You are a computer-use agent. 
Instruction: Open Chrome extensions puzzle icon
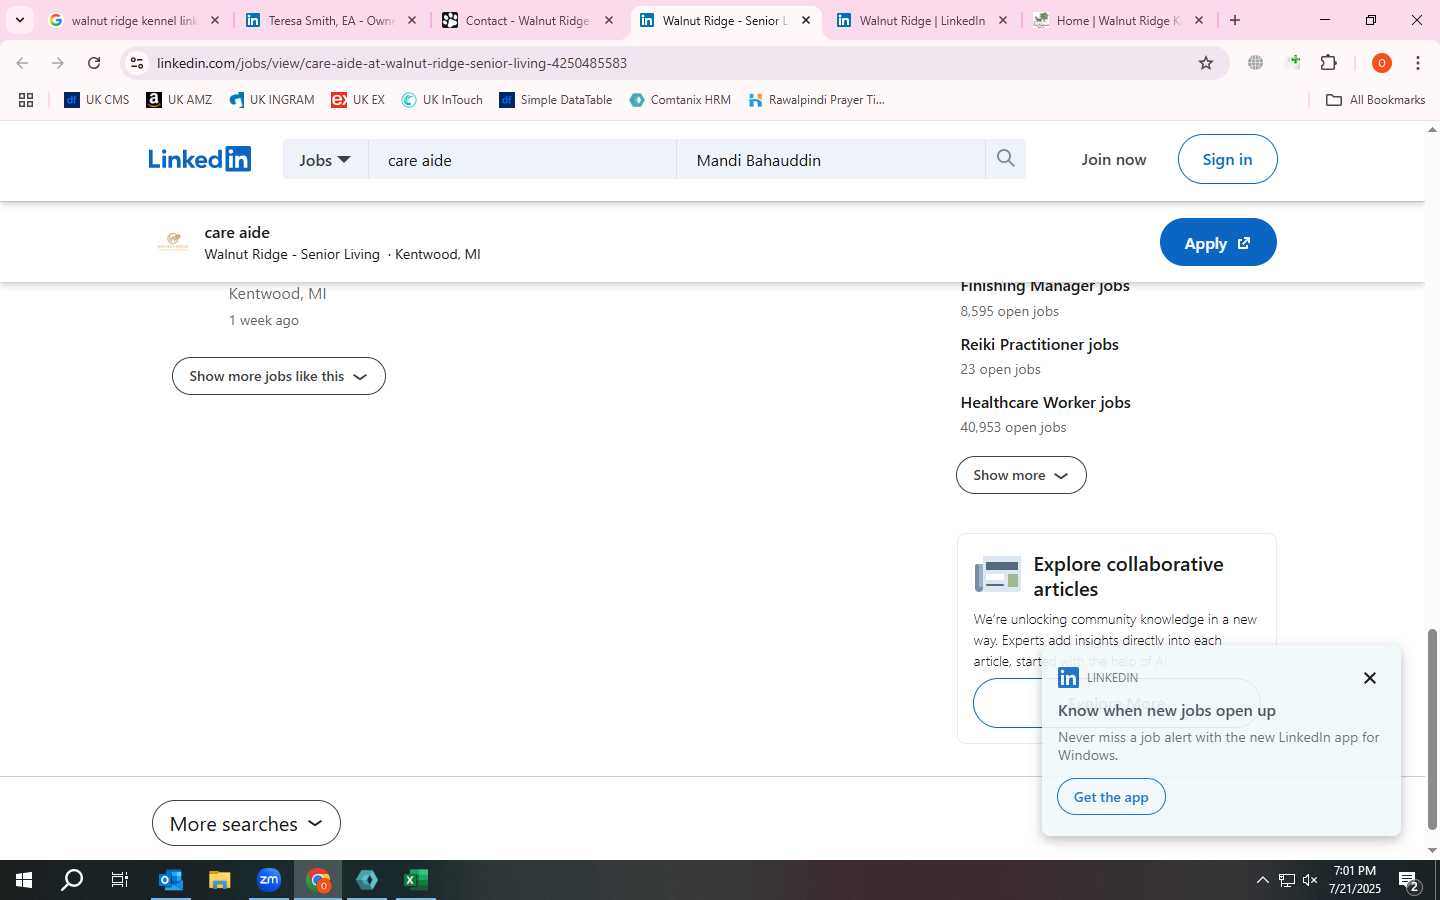click(1329, 63)
